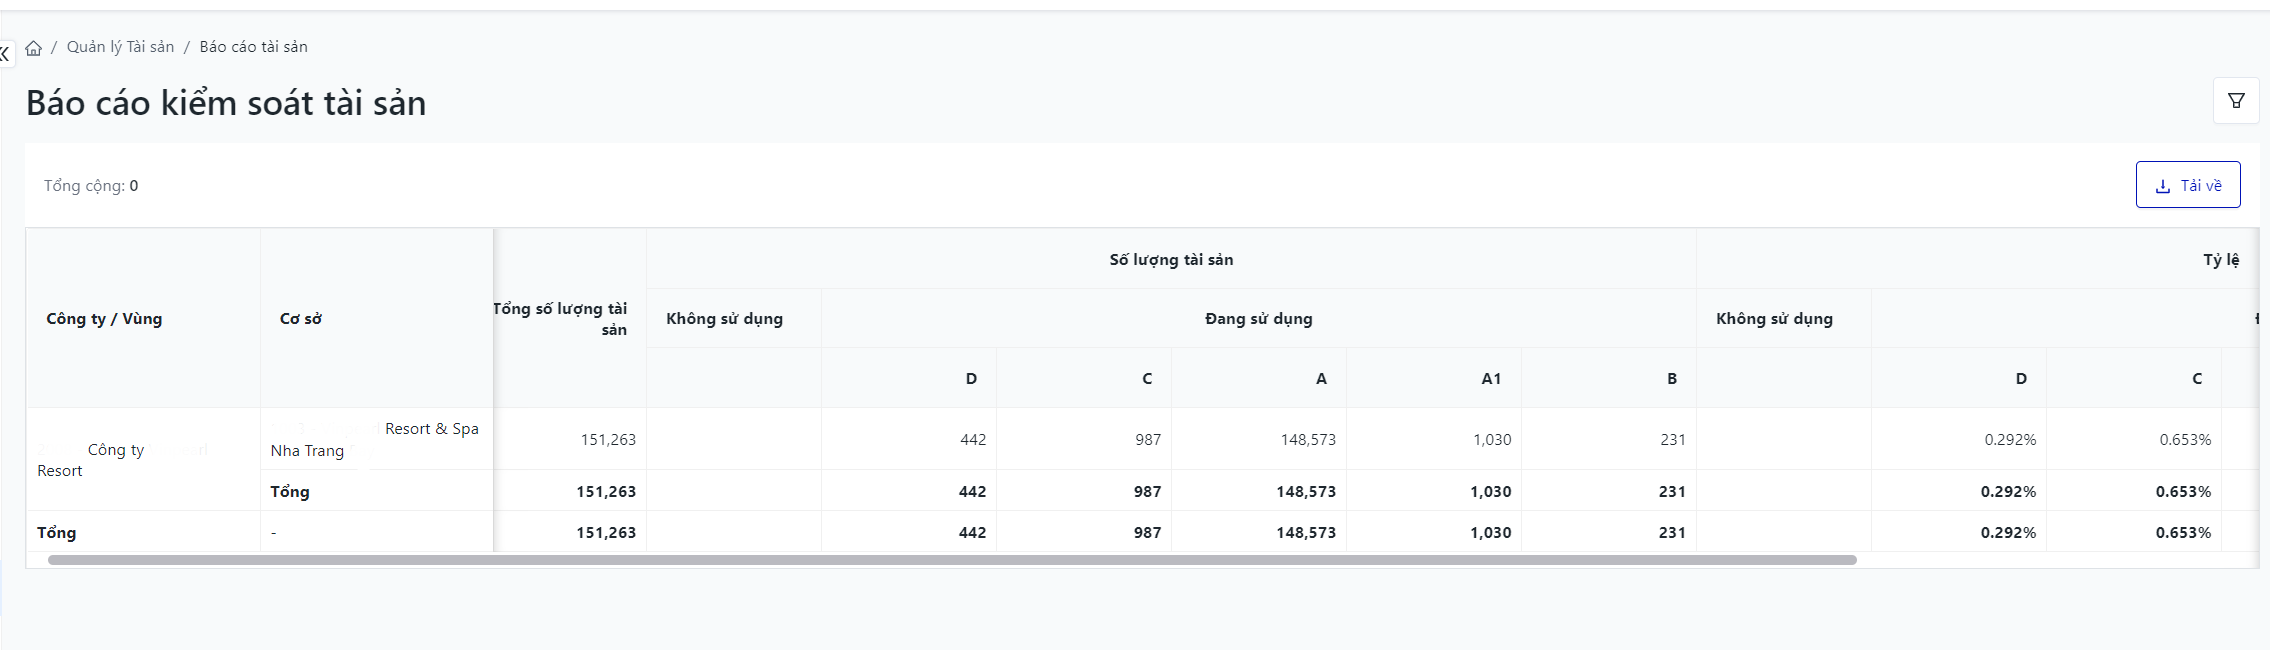Click the Công ty Resort company cell

[115, 460]
